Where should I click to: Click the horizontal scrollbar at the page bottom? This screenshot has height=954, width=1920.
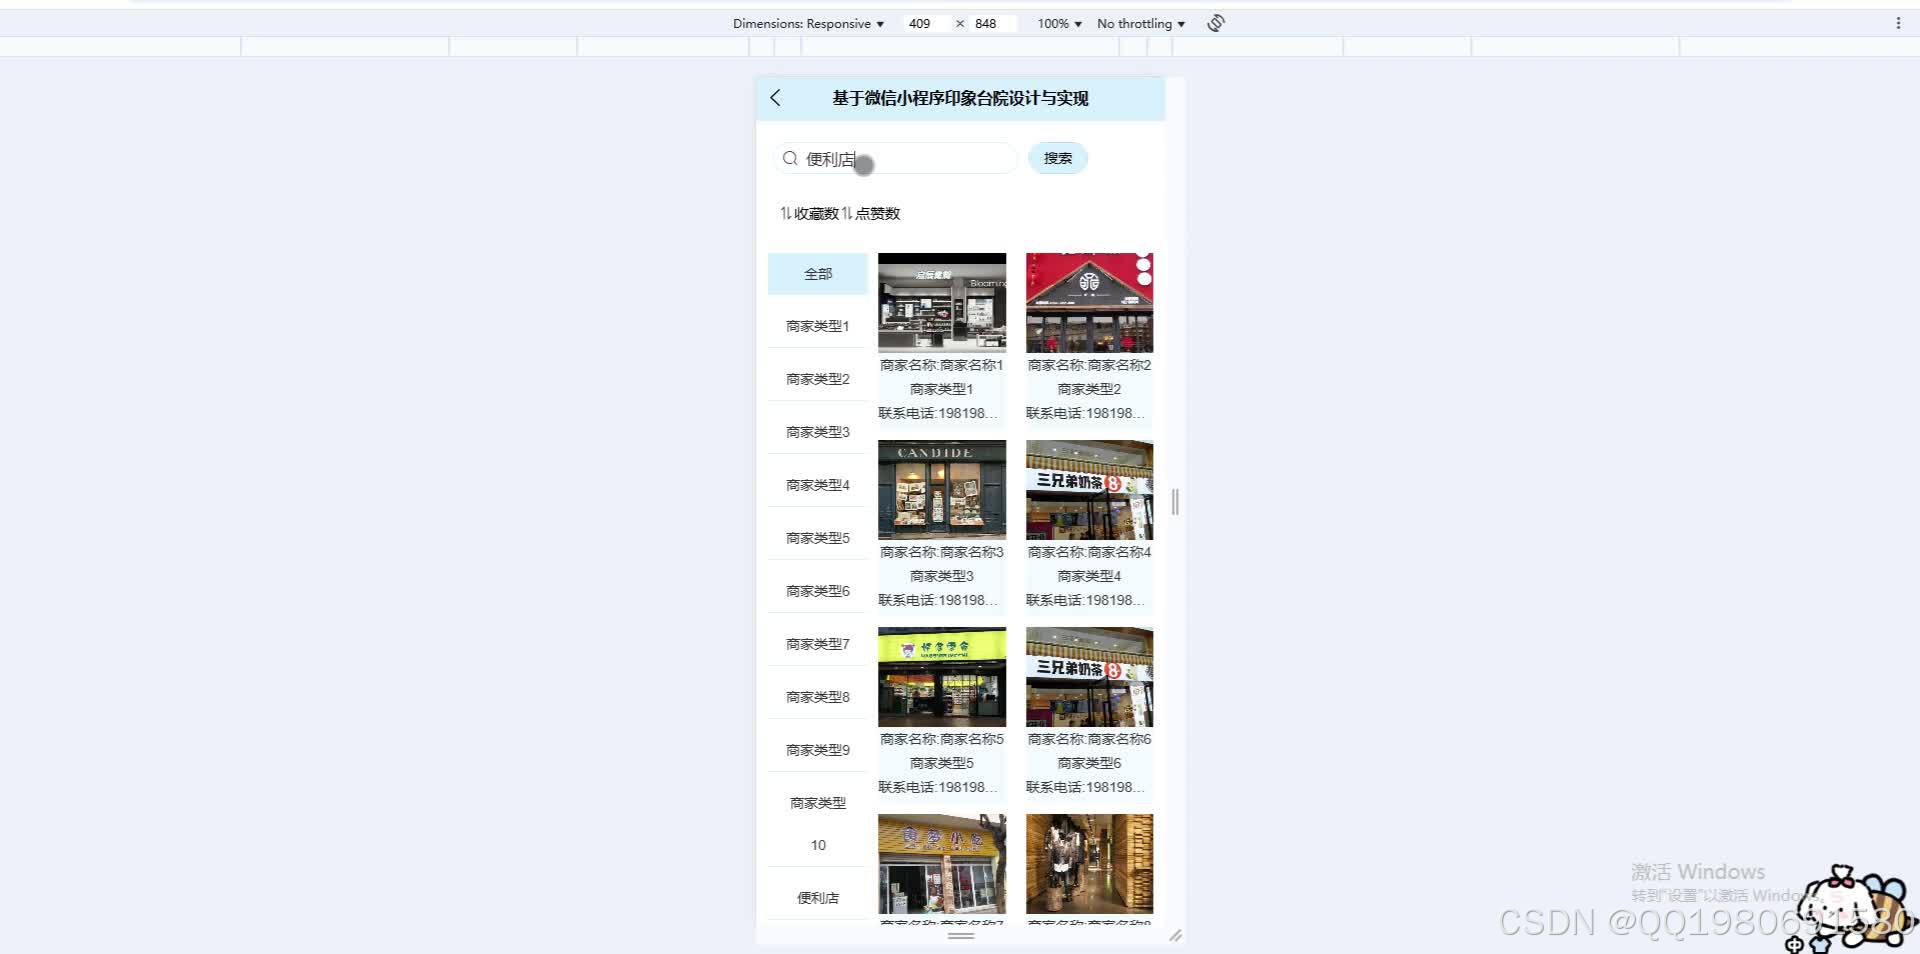point(959,938)
